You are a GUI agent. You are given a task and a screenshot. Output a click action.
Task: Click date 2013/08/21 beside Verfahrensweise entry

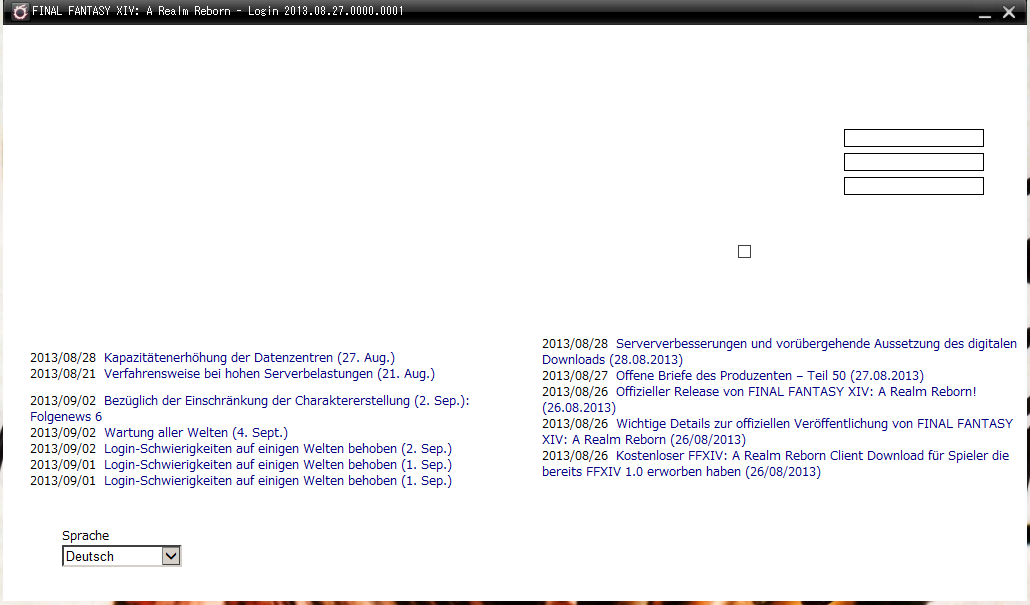[x=63, y=374]
